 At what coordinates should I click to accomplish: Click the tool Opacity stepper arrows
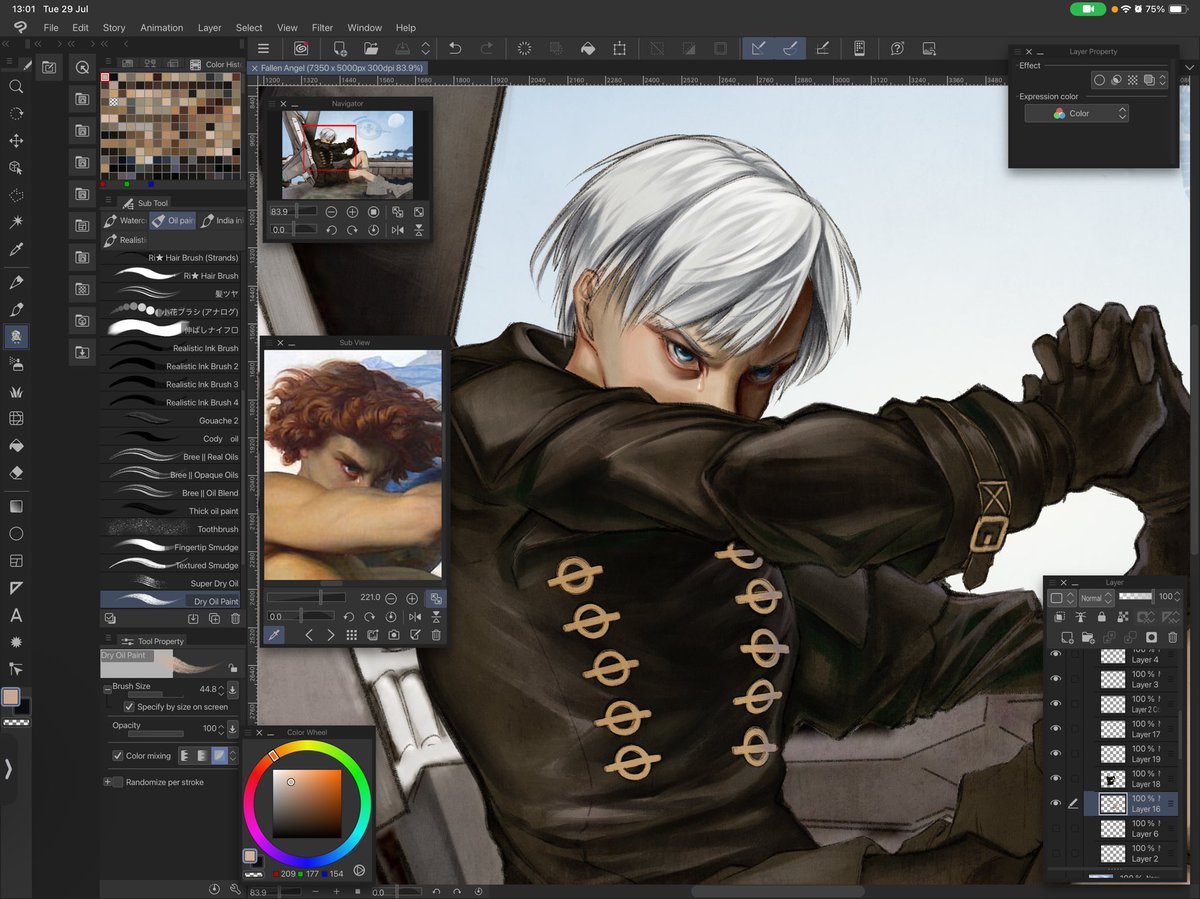(222, 728)
